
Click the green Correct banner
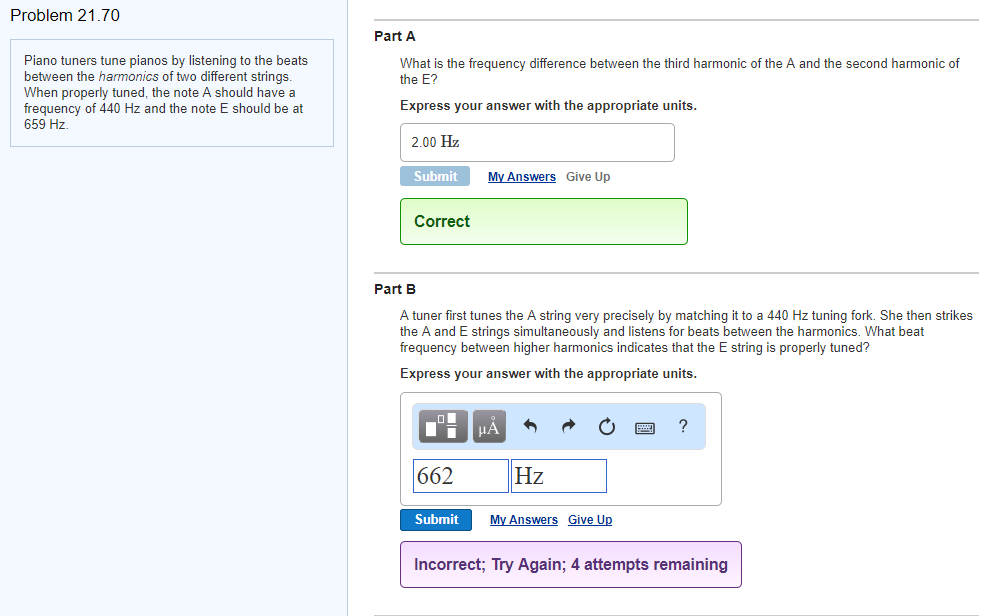pyautogui.click(x=543, y=221)
